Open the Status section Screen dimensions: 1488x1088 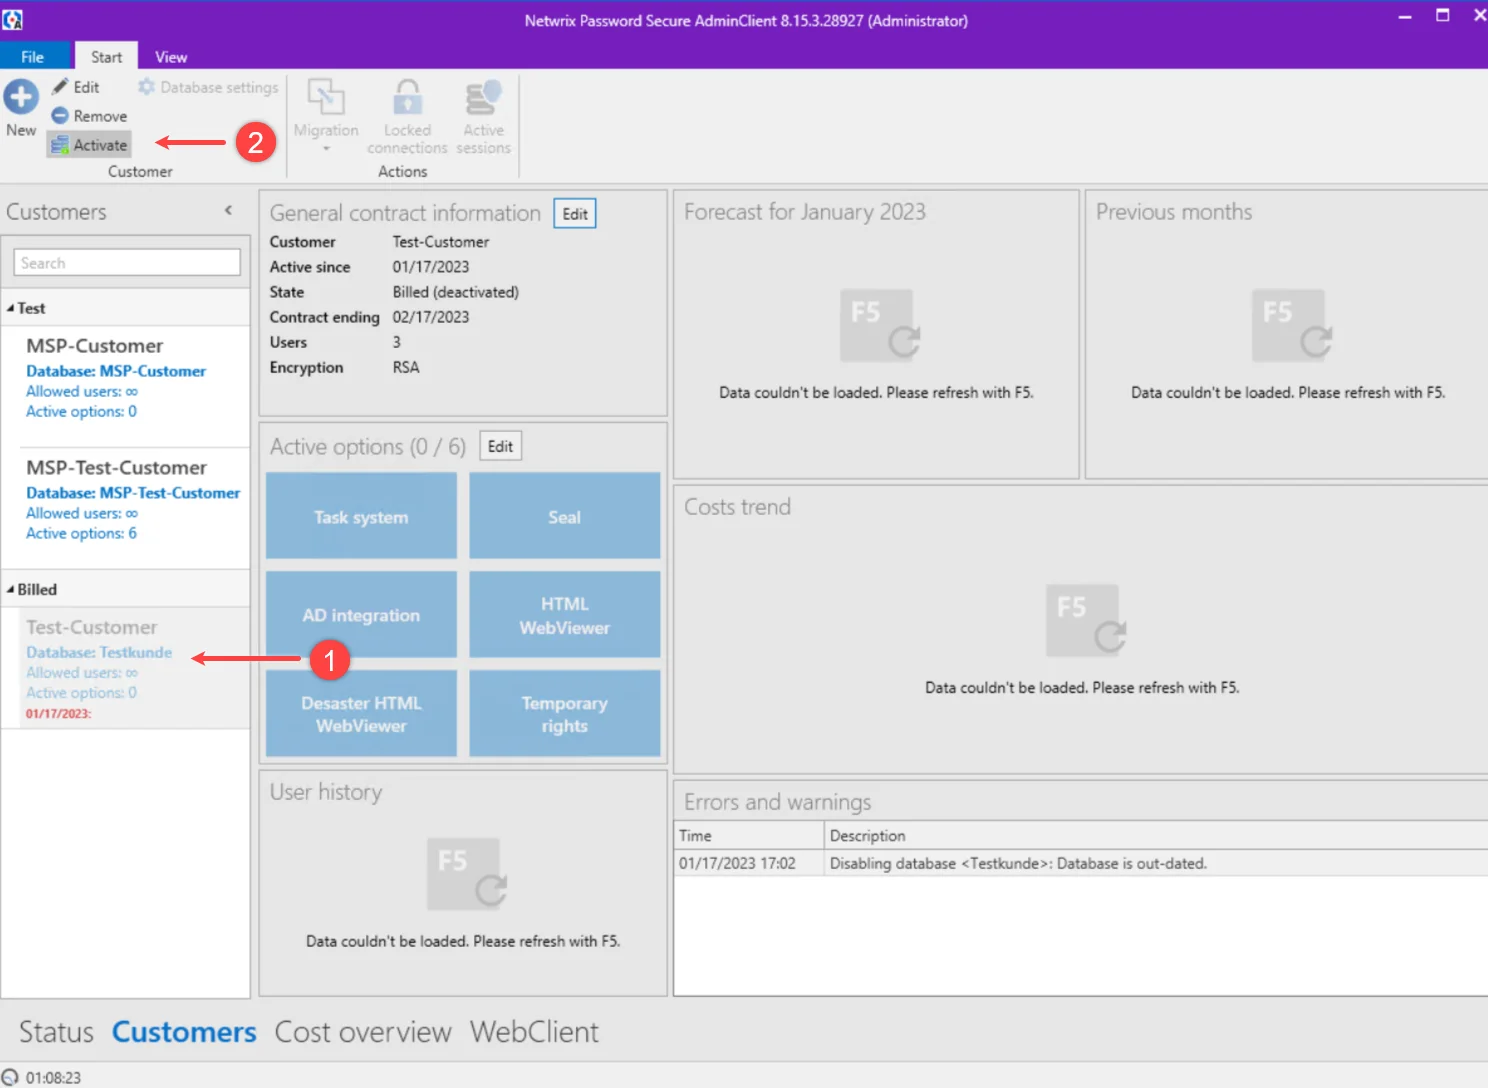pyautogui.click(x=56, y=1032)
